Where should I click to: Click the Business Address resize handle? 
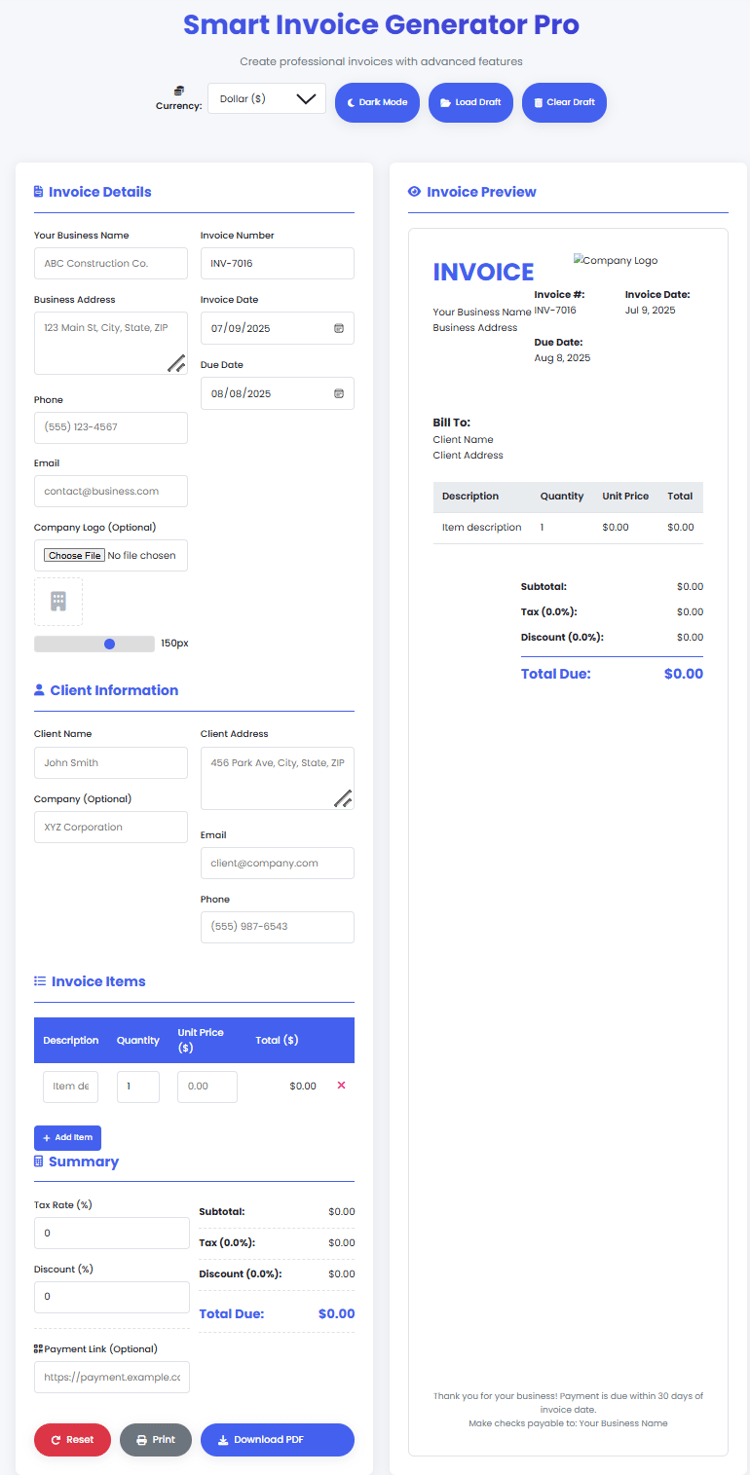176,364
